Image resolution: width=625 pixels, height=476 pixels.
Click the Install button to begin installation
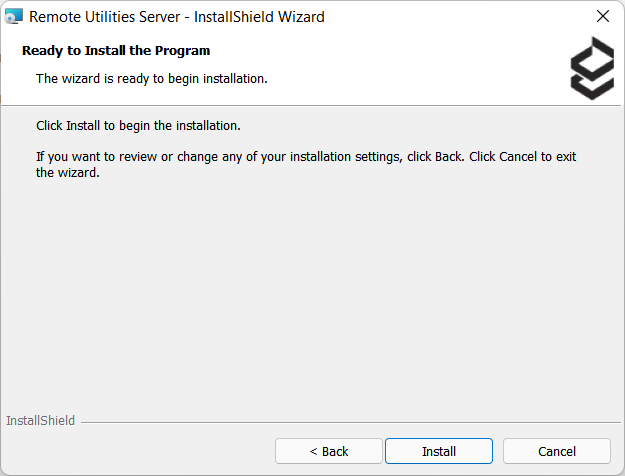(438, 451)
